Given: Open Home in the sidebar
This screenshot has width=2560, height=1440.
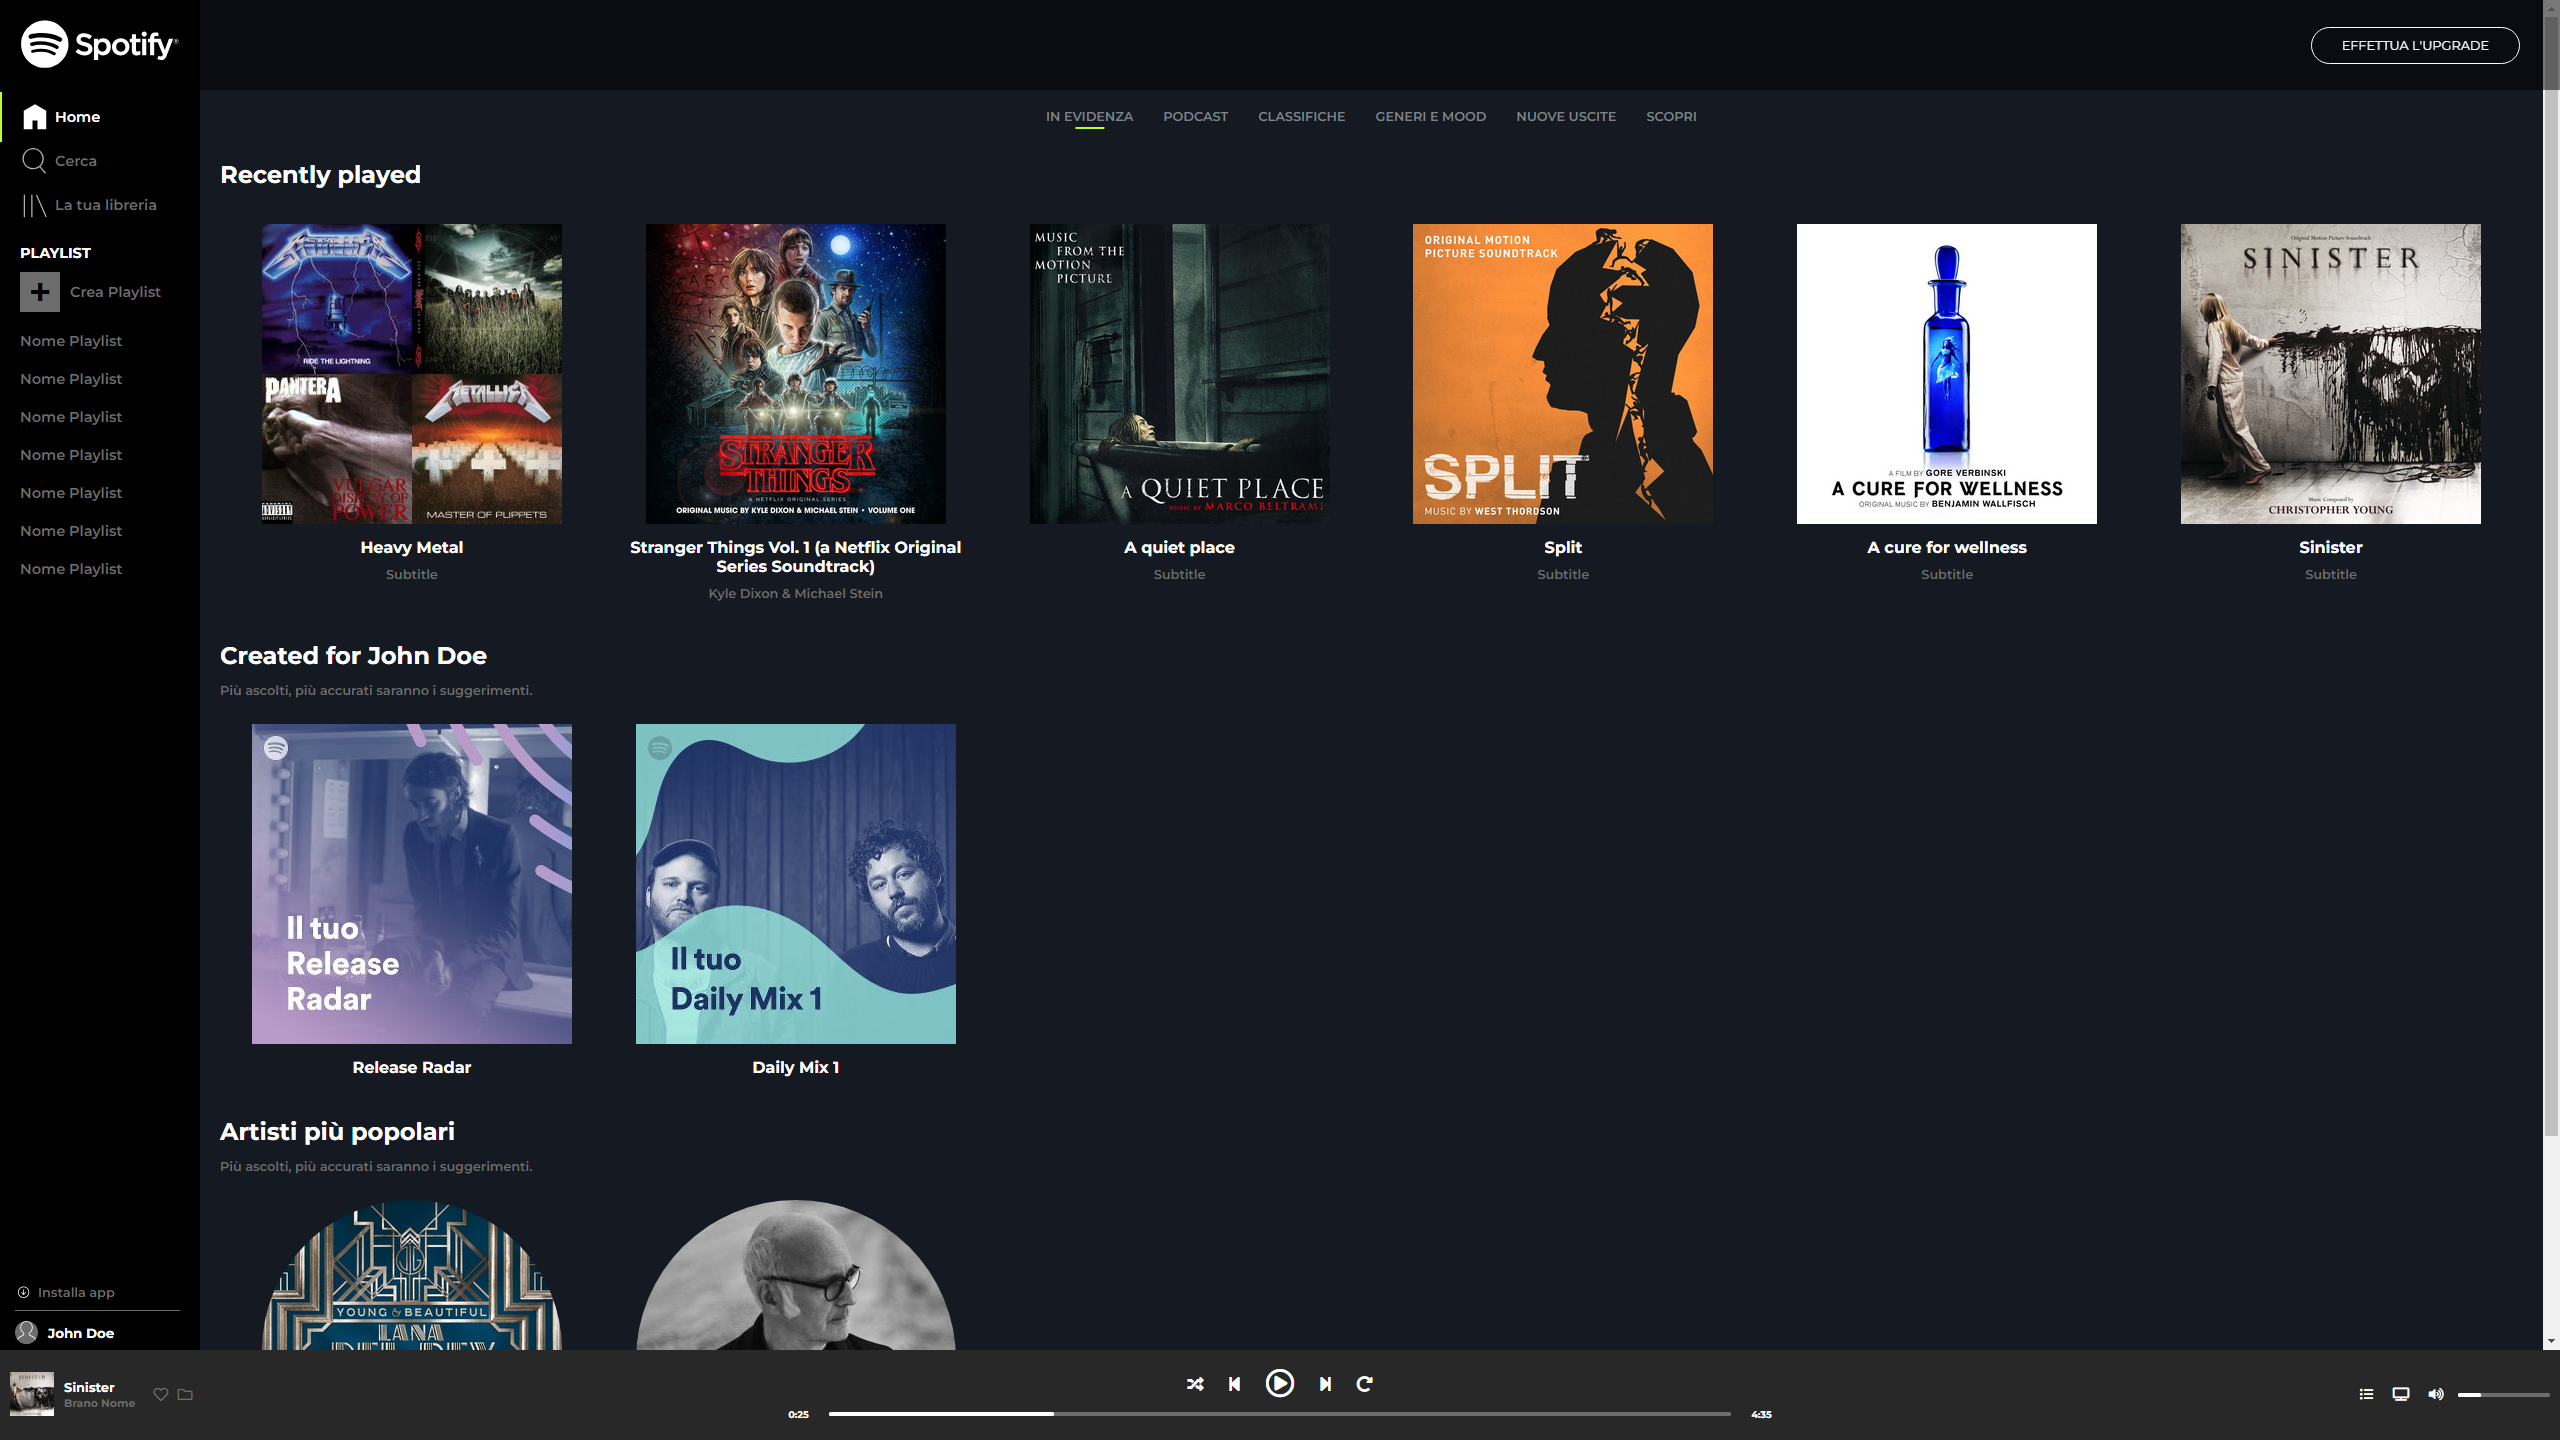Looking at the screenshot, I should pos(62,117).
